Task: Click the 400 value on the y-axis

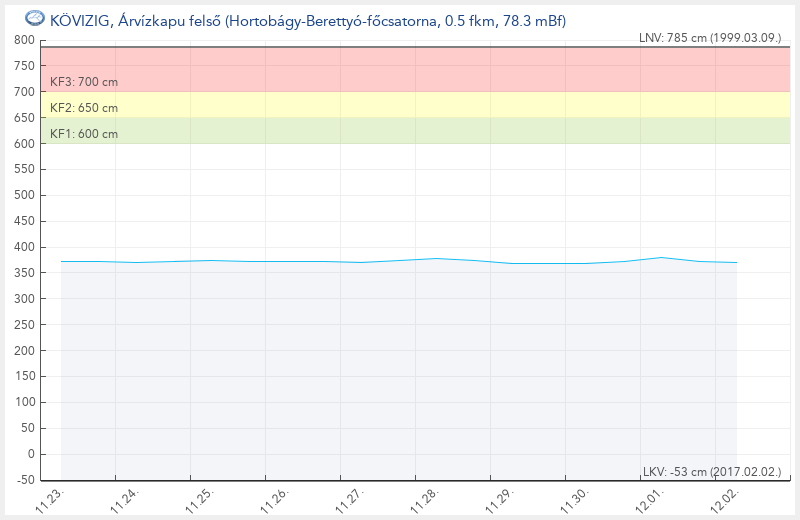Action: click(25, 247)
